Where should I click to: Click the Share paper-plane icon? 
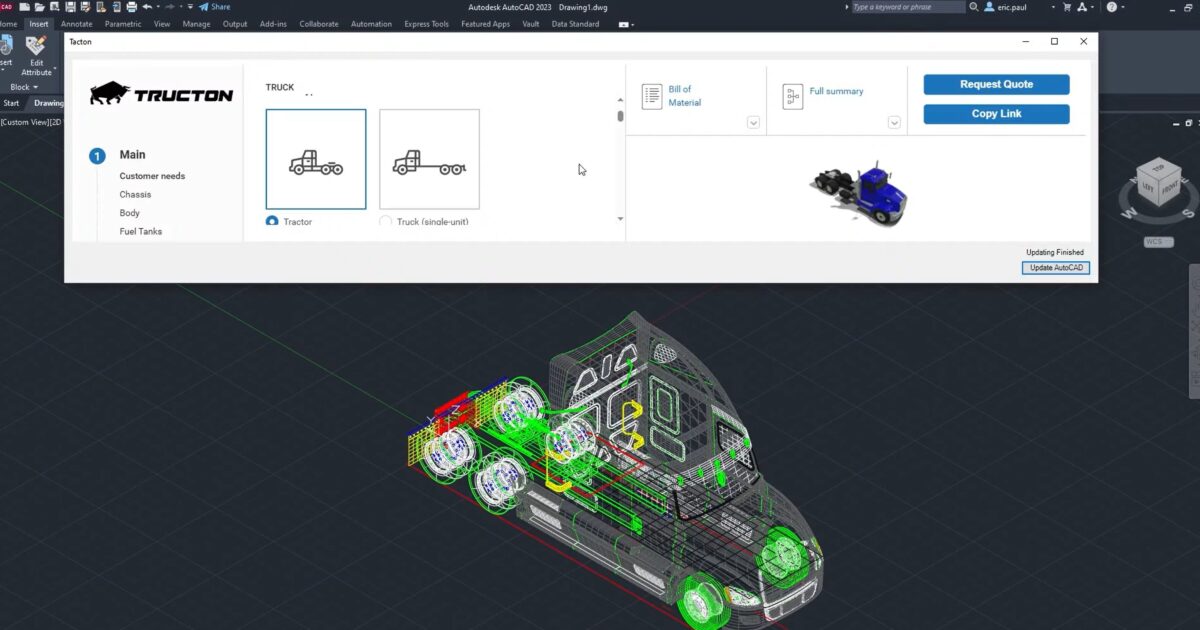point(203,7)
